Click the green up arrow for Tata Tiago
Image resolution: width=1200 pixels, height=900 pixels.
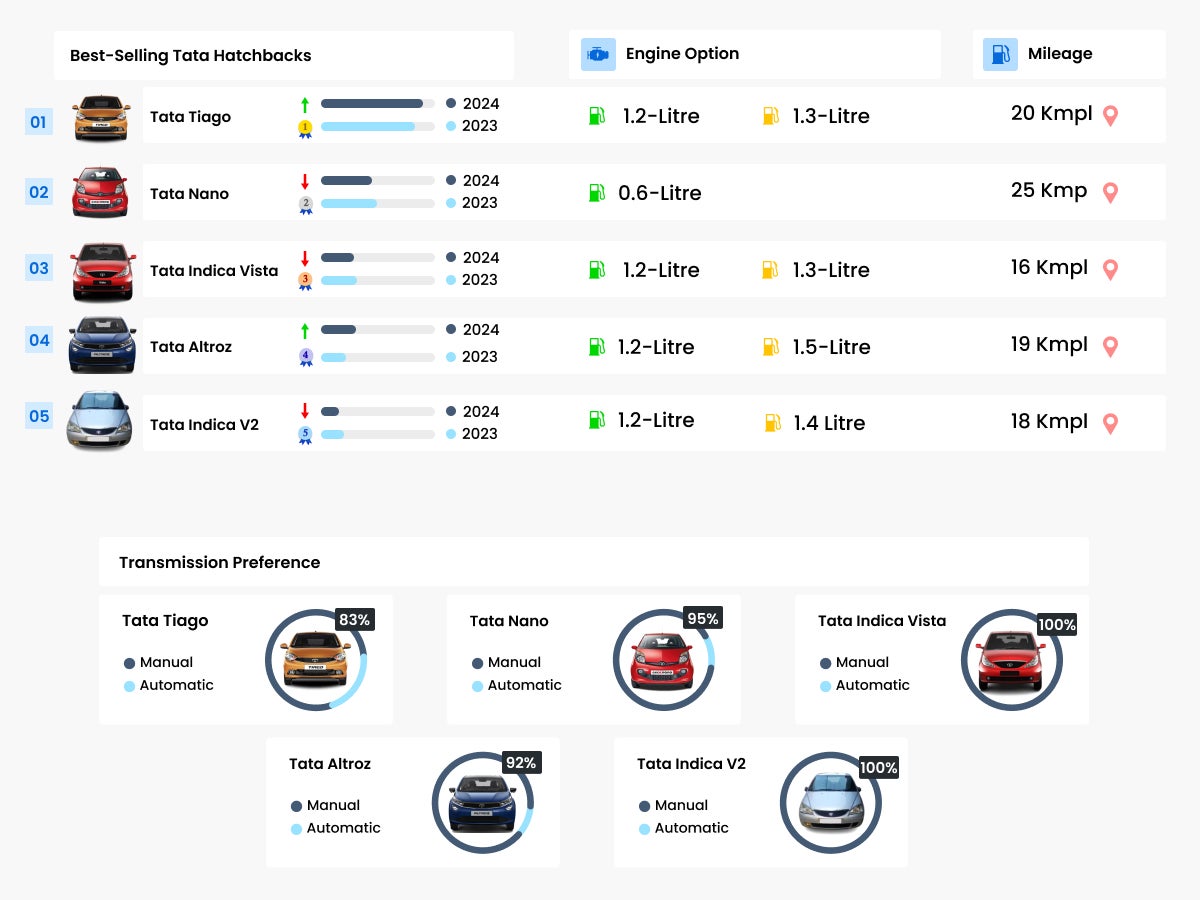tap(305, 104)
